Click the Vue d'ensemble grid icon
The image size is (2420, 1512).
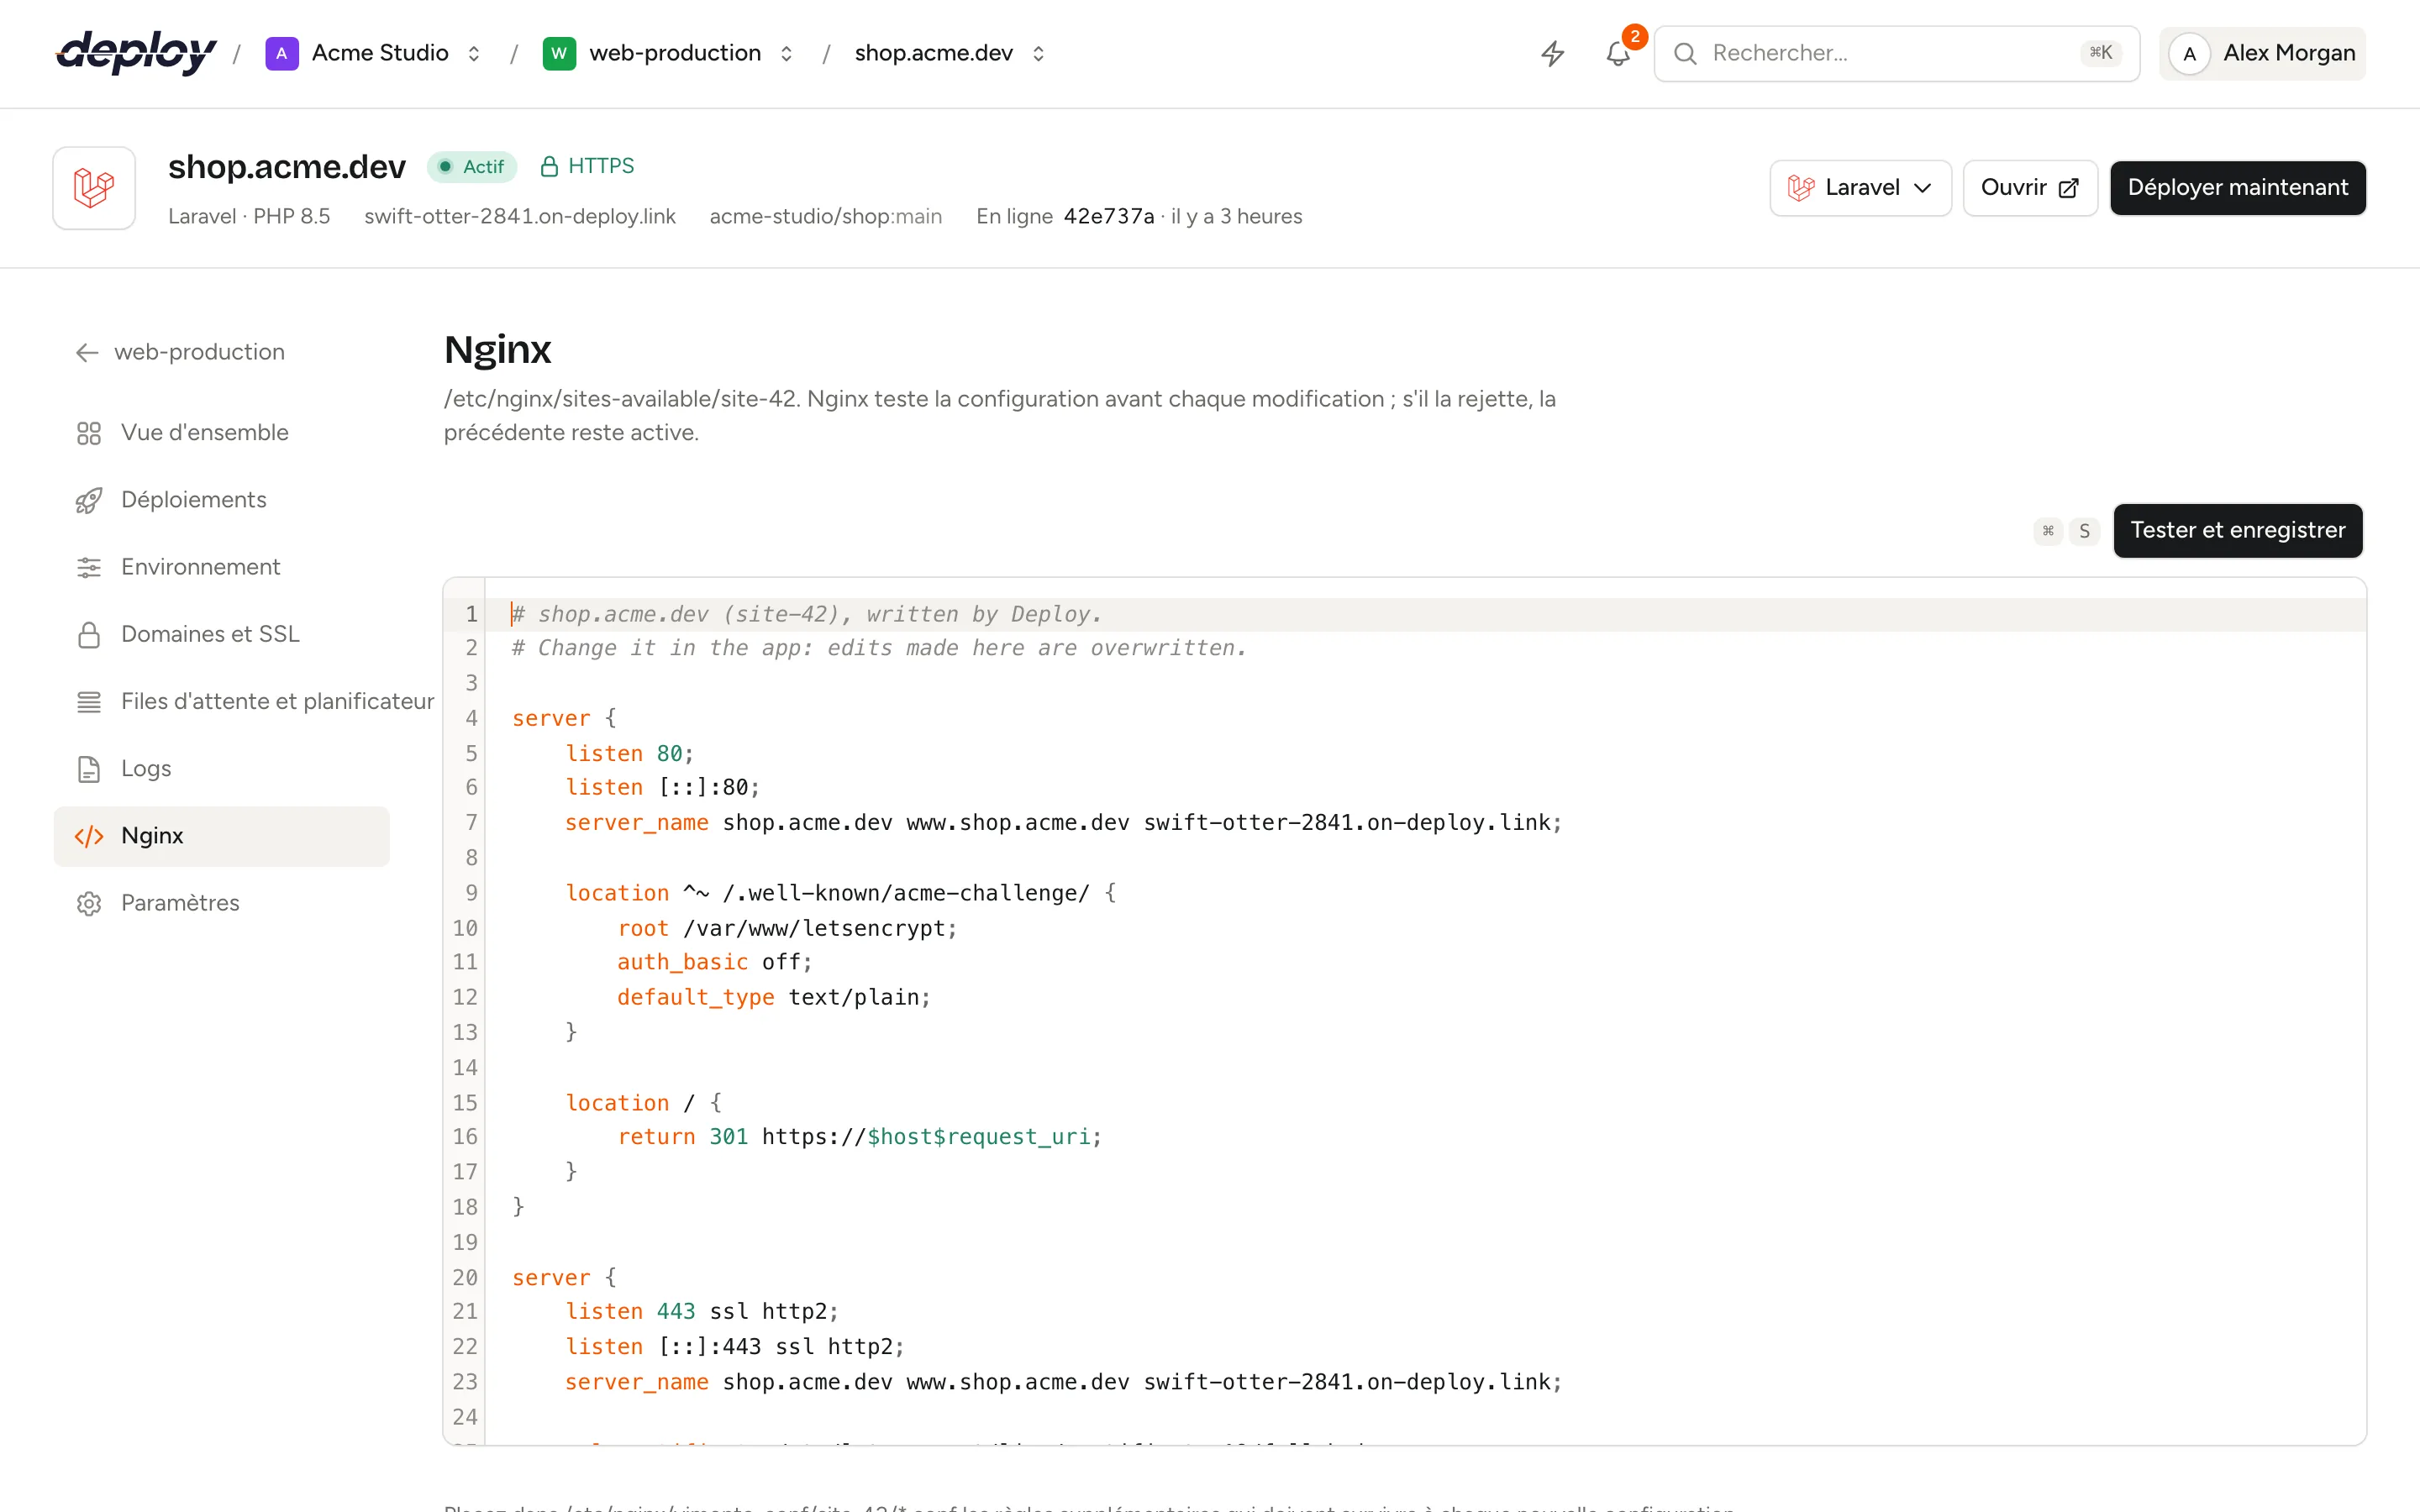(89, 433)
